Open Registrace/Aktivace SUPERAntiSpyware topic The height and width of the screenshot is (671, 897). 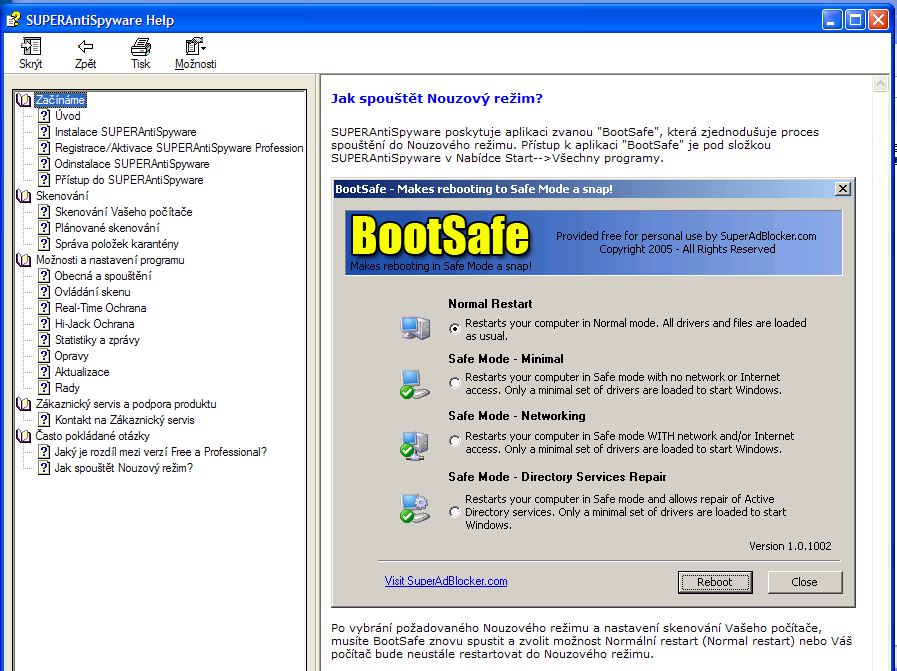179,148
